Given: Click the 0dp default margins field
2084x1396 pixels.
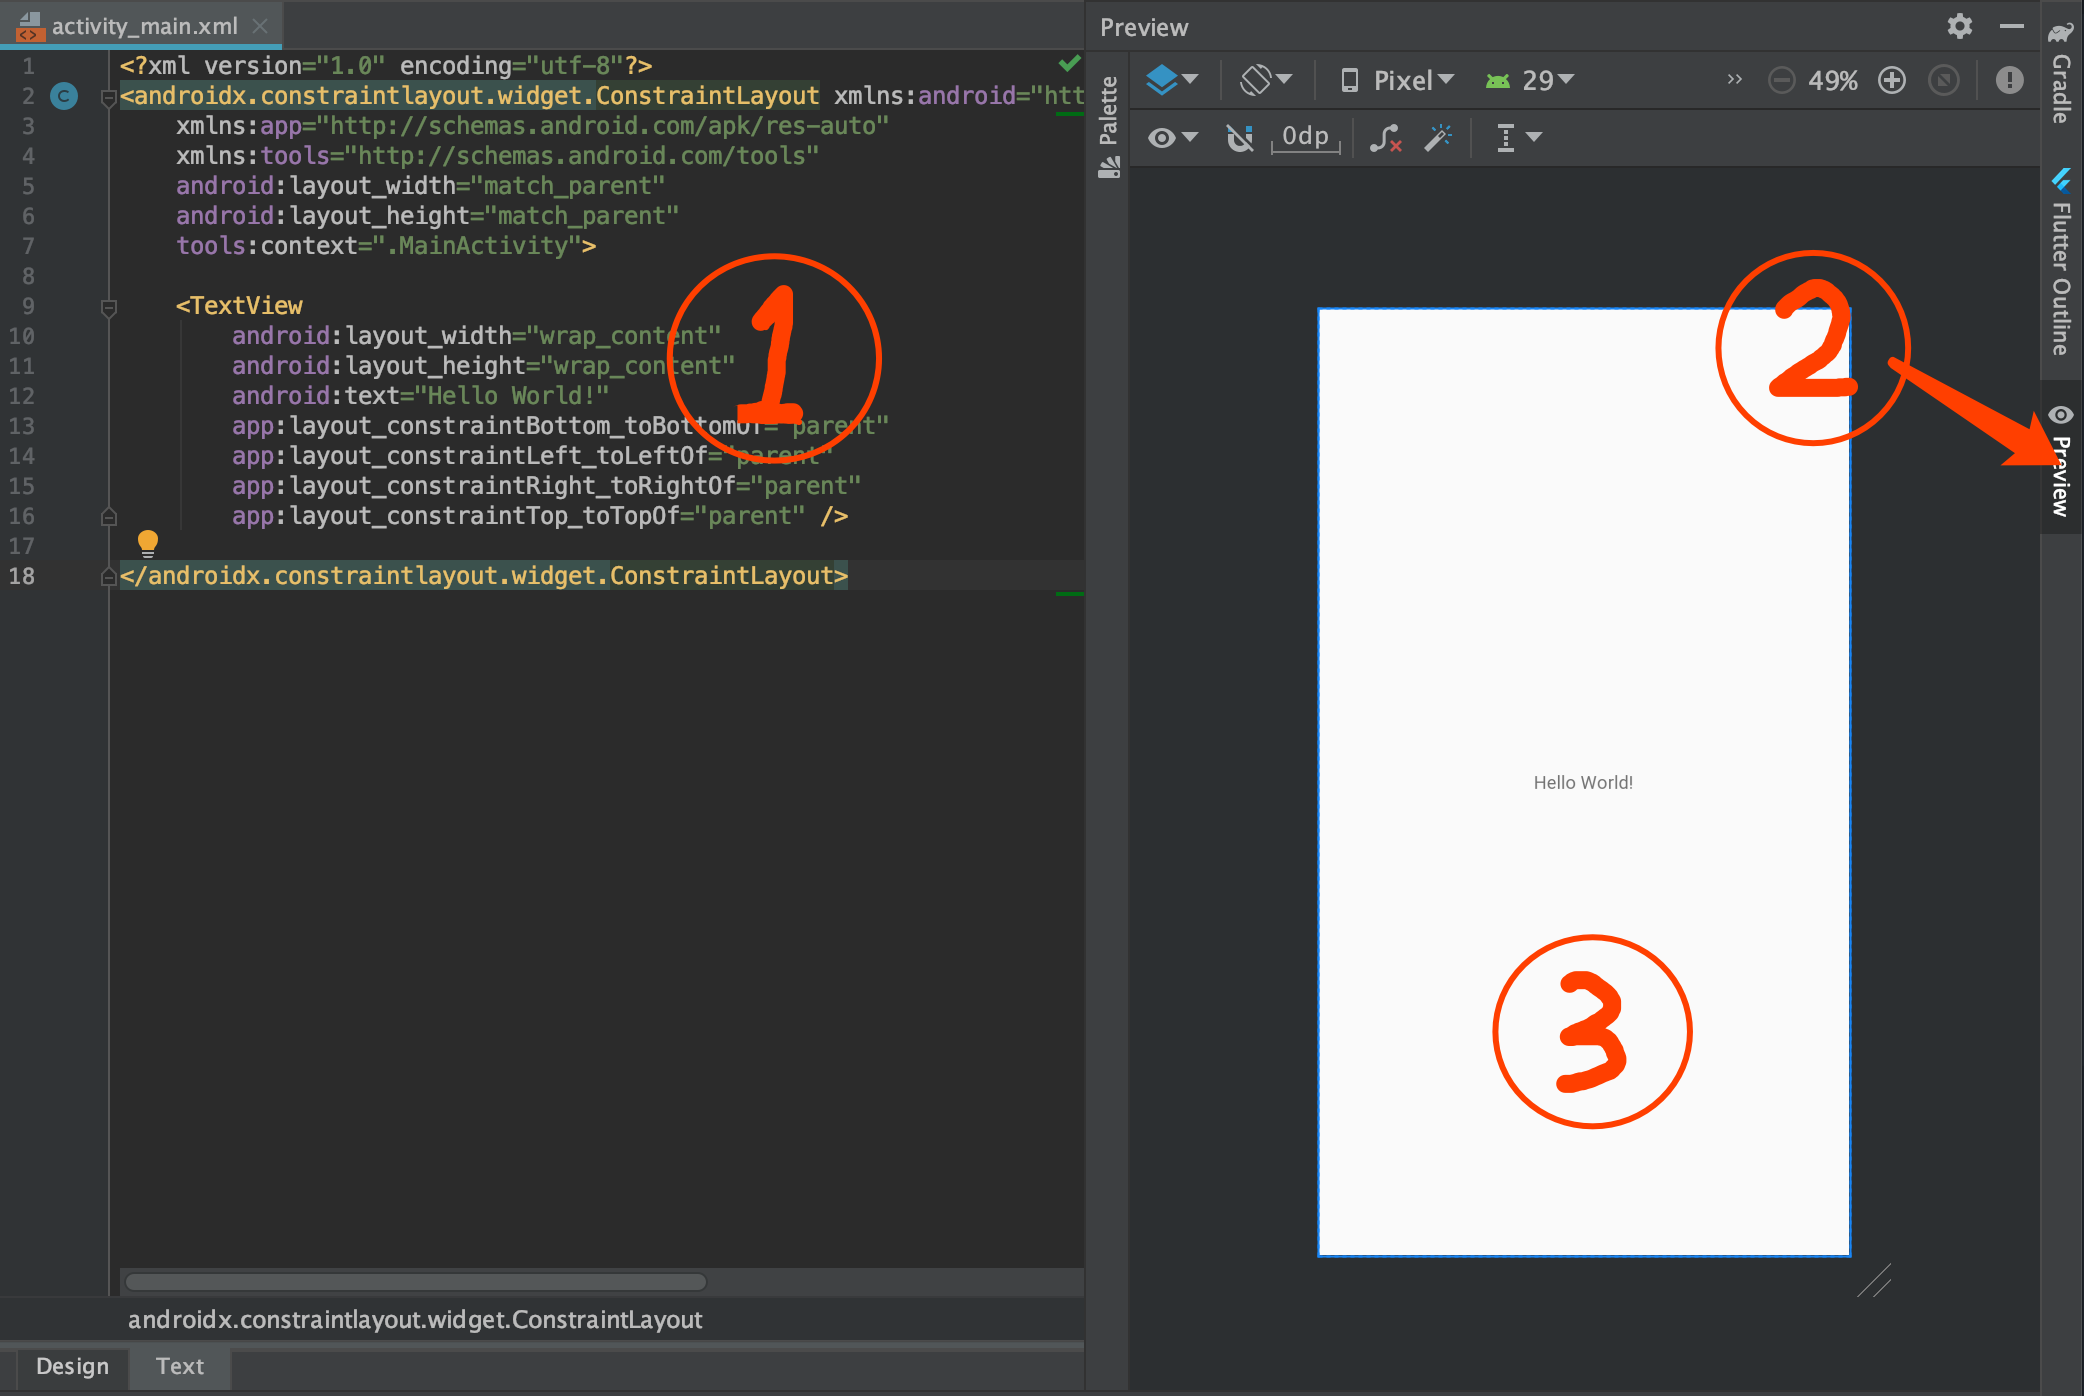Looking at the screenshot, I should [1305, 137].
